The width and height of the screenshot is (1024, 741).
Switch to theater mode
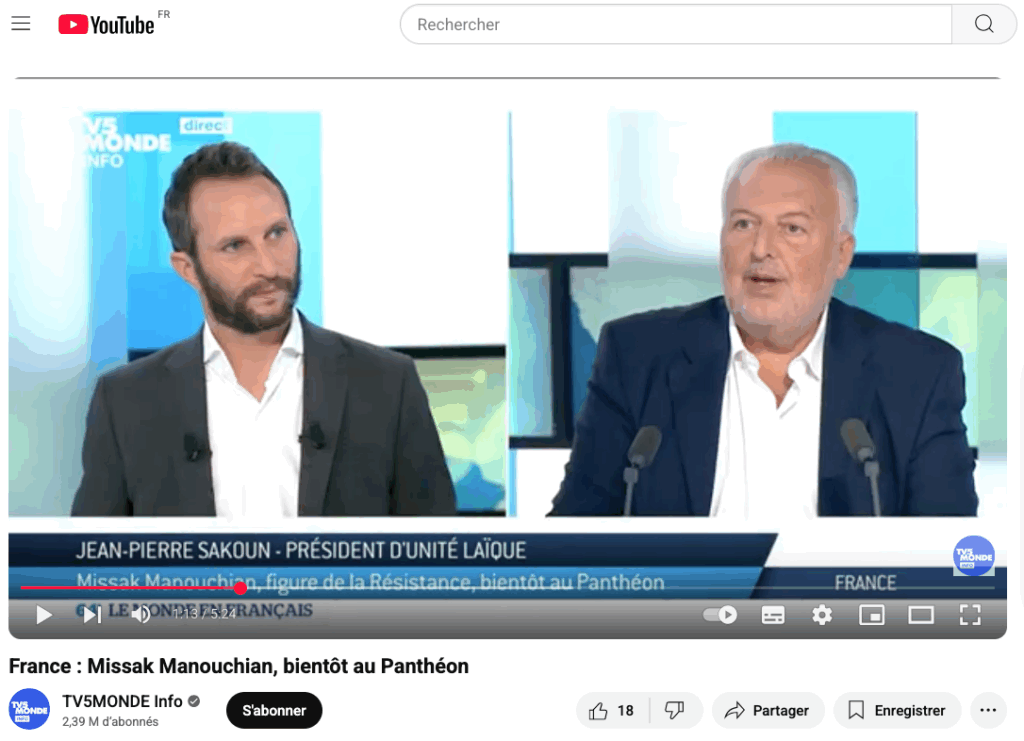tap(921, 615)
